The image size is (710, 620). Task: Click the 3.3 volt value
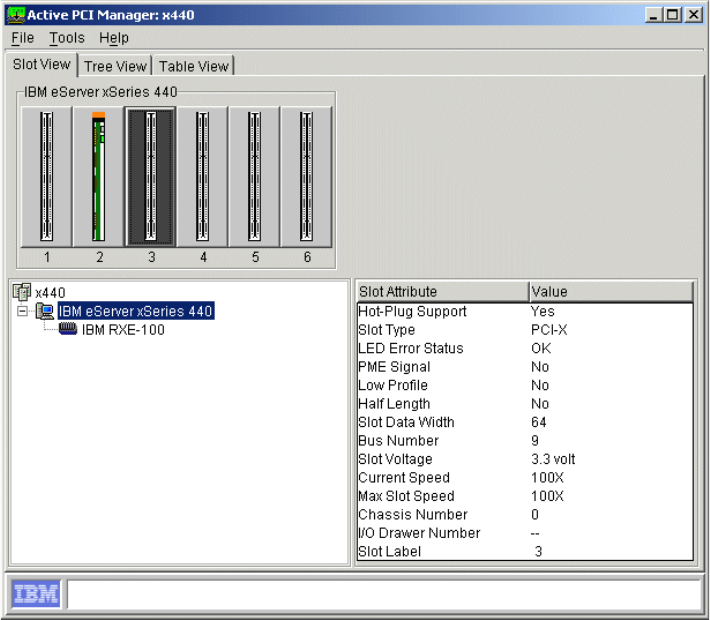point(553,459)
